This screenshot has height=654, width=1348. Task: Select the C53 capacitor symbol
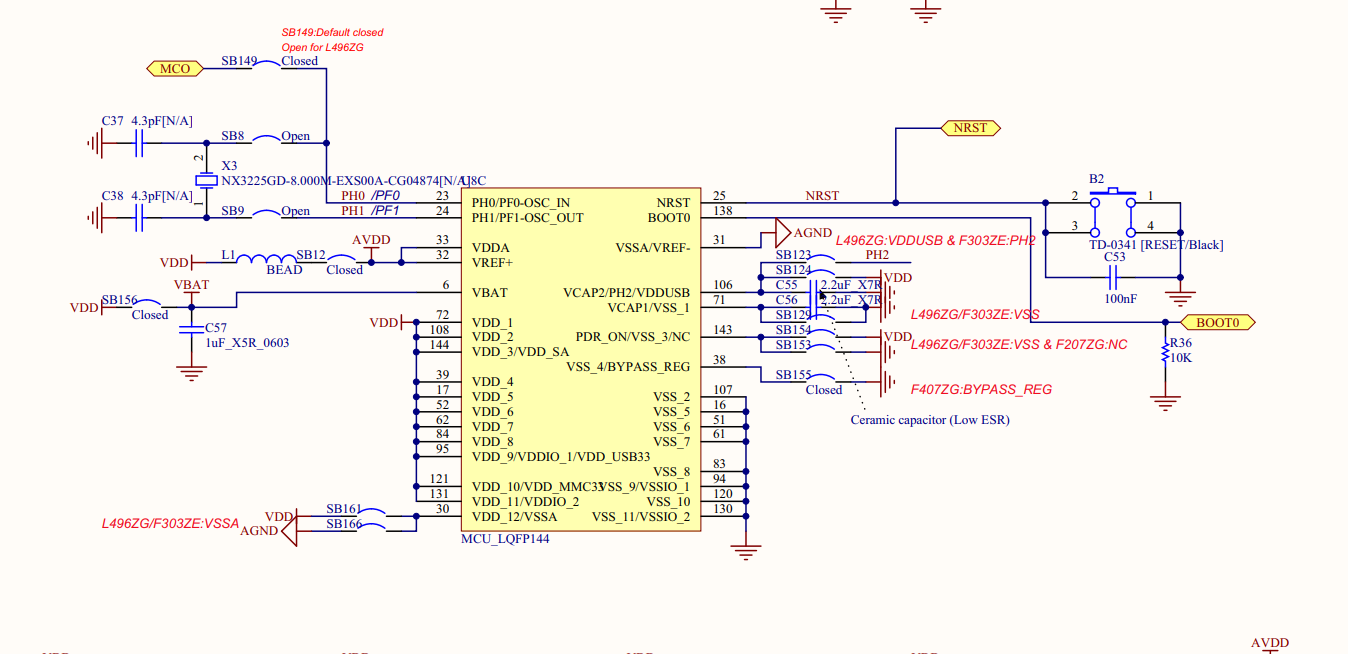(1112, 277)
